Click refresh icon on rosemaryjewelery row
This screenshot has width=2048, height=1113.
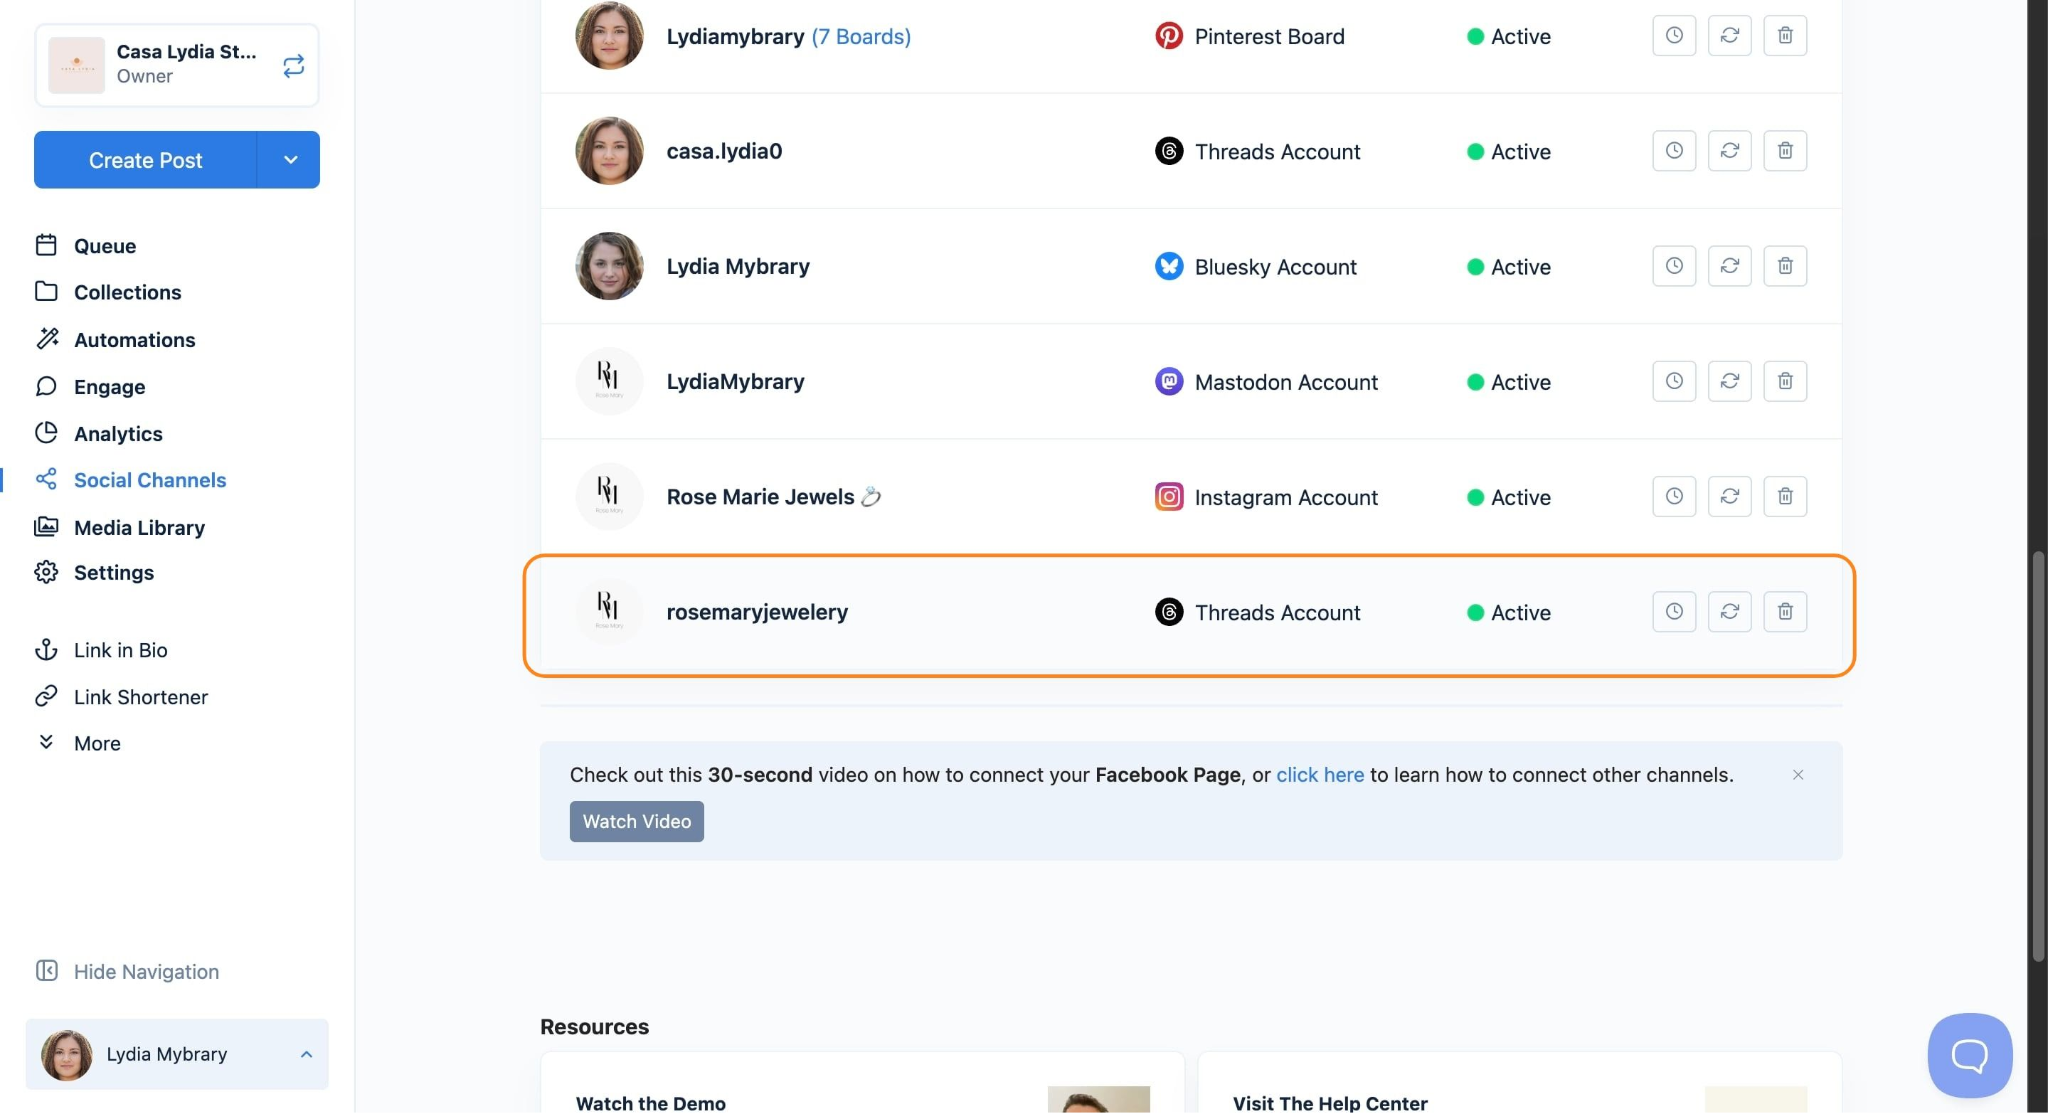point(1729,612)
